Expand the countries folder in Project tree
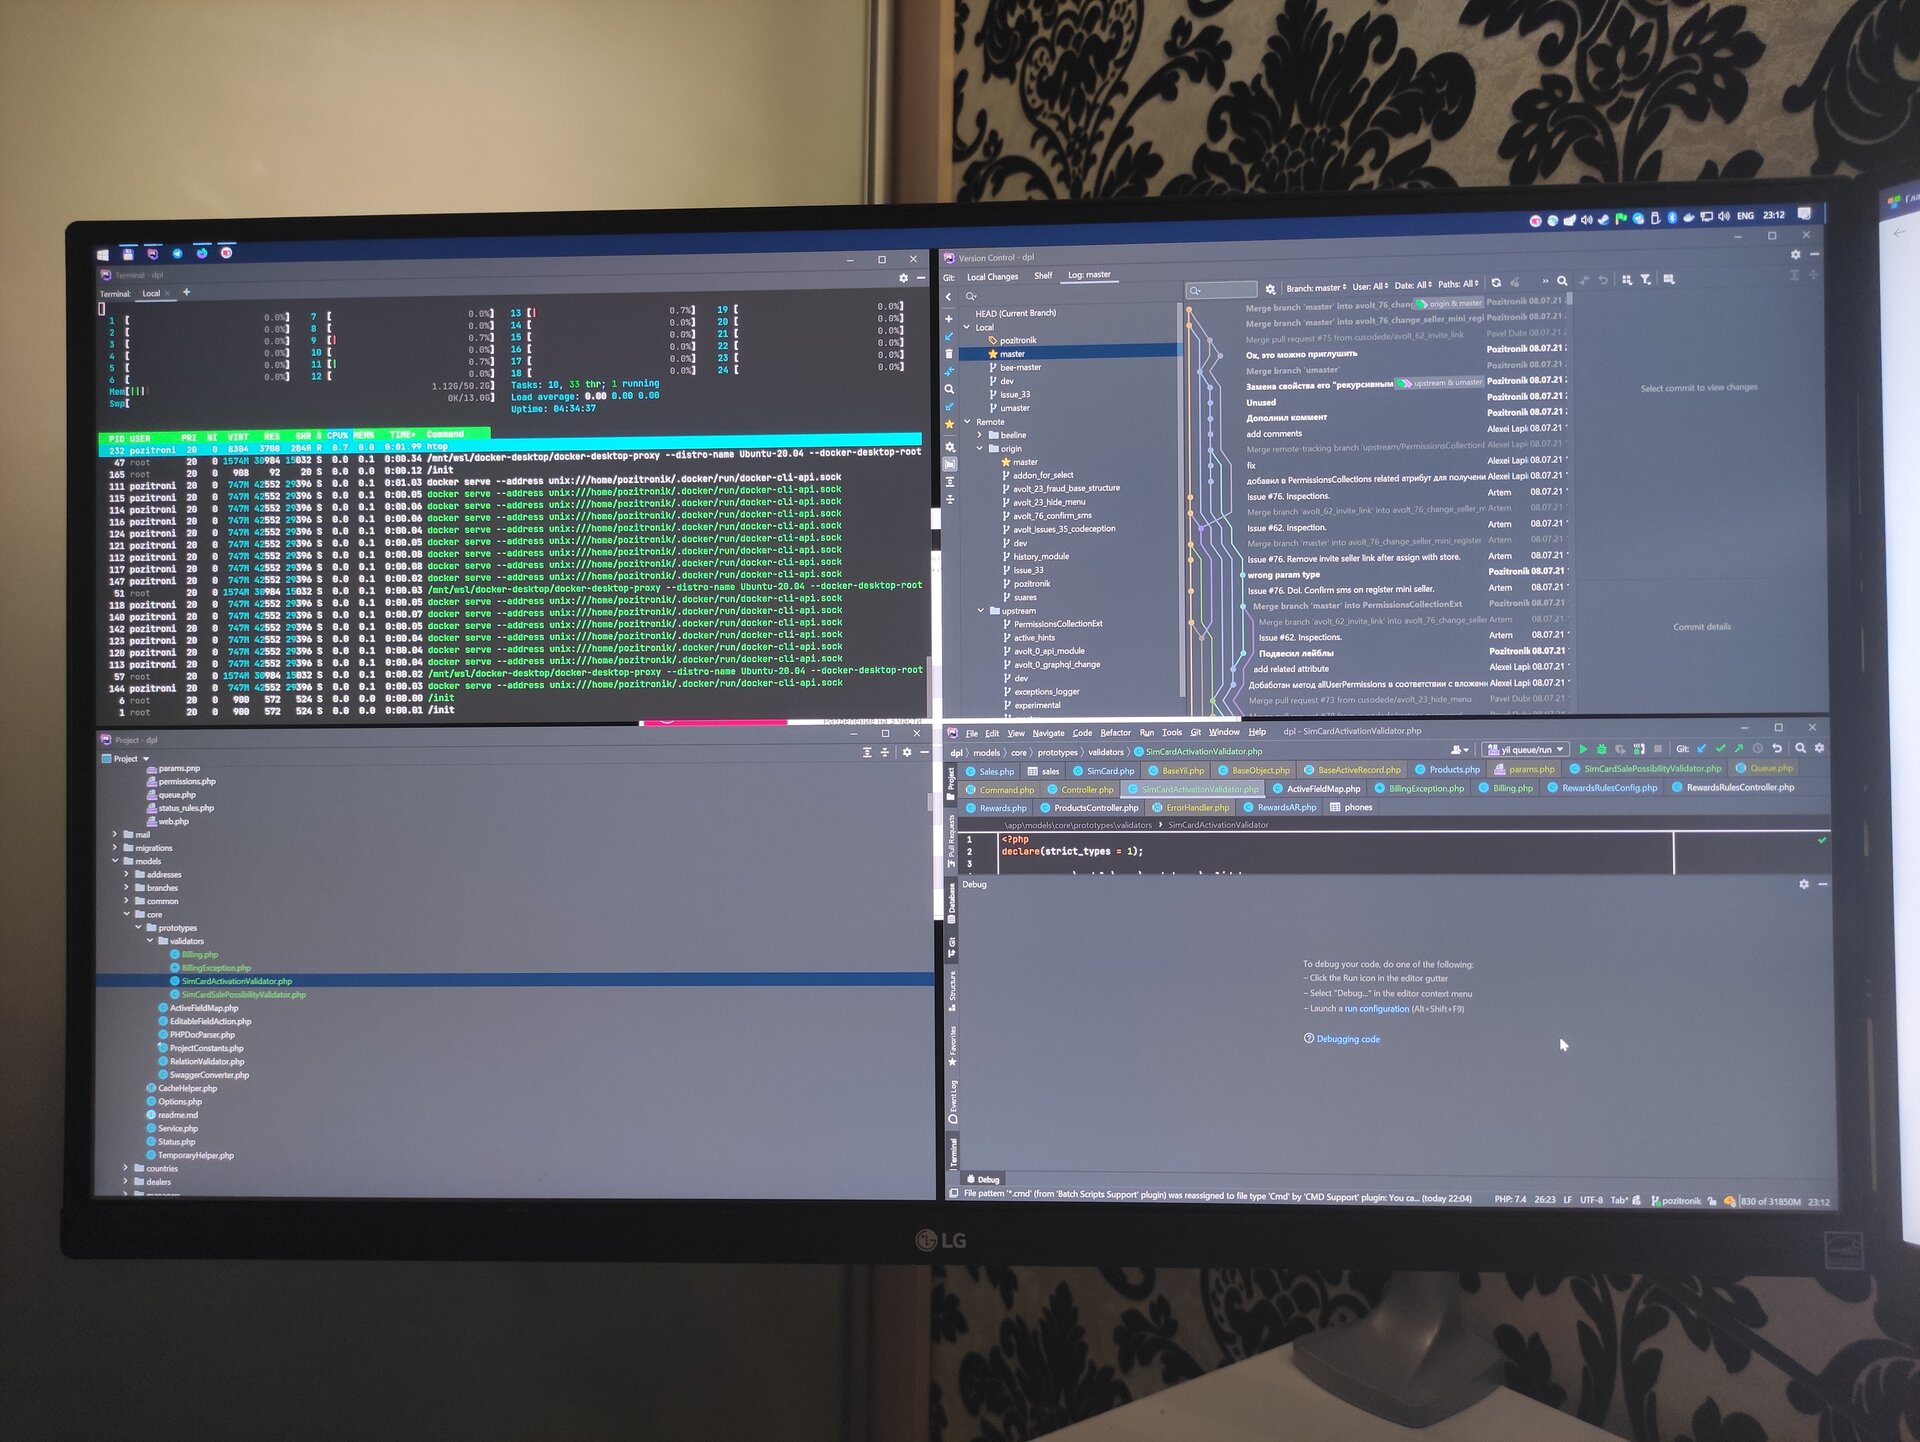The image size is (1920, 1442). tap(126, 1168)
